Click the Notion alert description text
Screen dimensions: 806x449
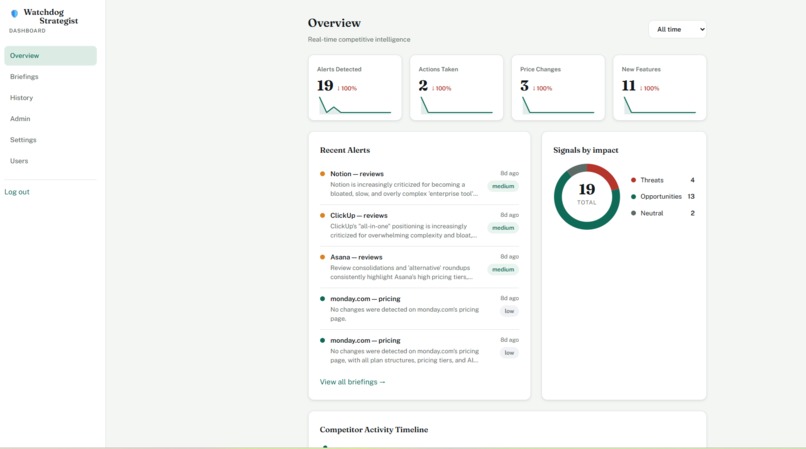coord(404,189)
